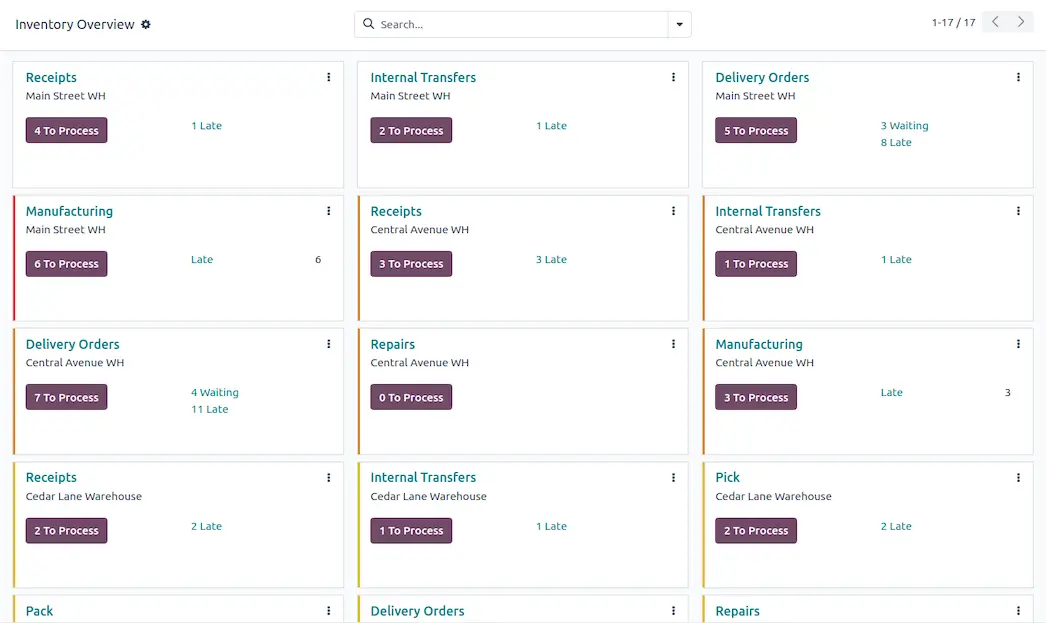Open kebab menu on Cedar Lane Internal Transfers card
1046x623 pixels.
click(673, 478)
